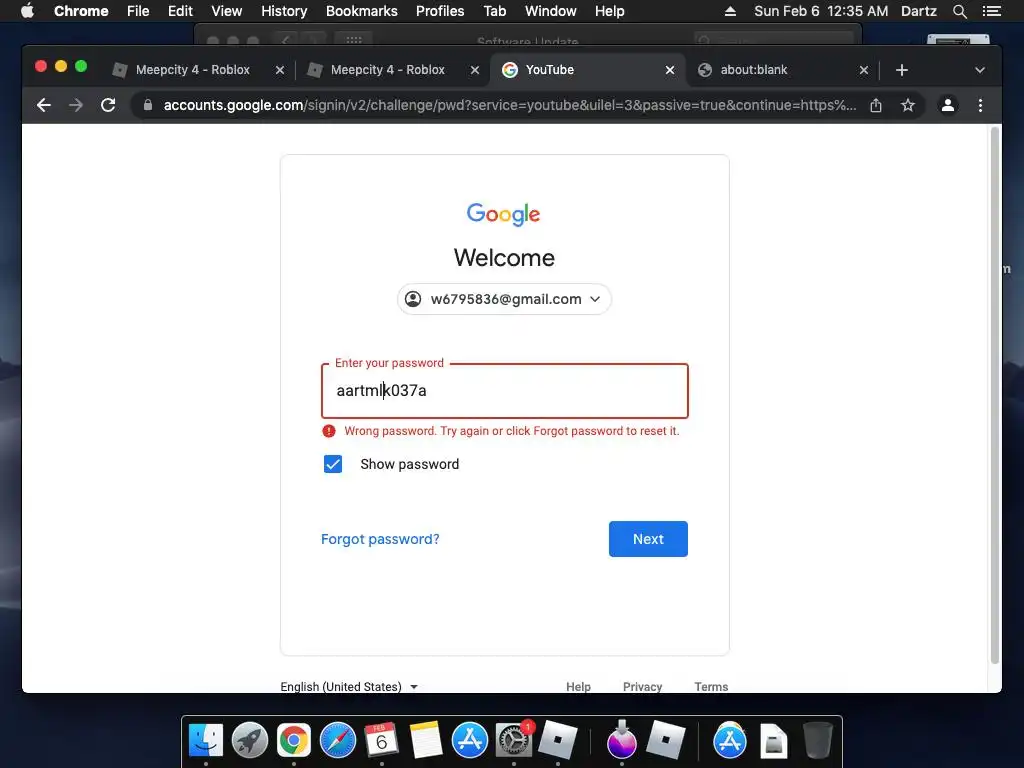
Task: Open the Chrome profile avatar icon
Action: pos(948,105)
